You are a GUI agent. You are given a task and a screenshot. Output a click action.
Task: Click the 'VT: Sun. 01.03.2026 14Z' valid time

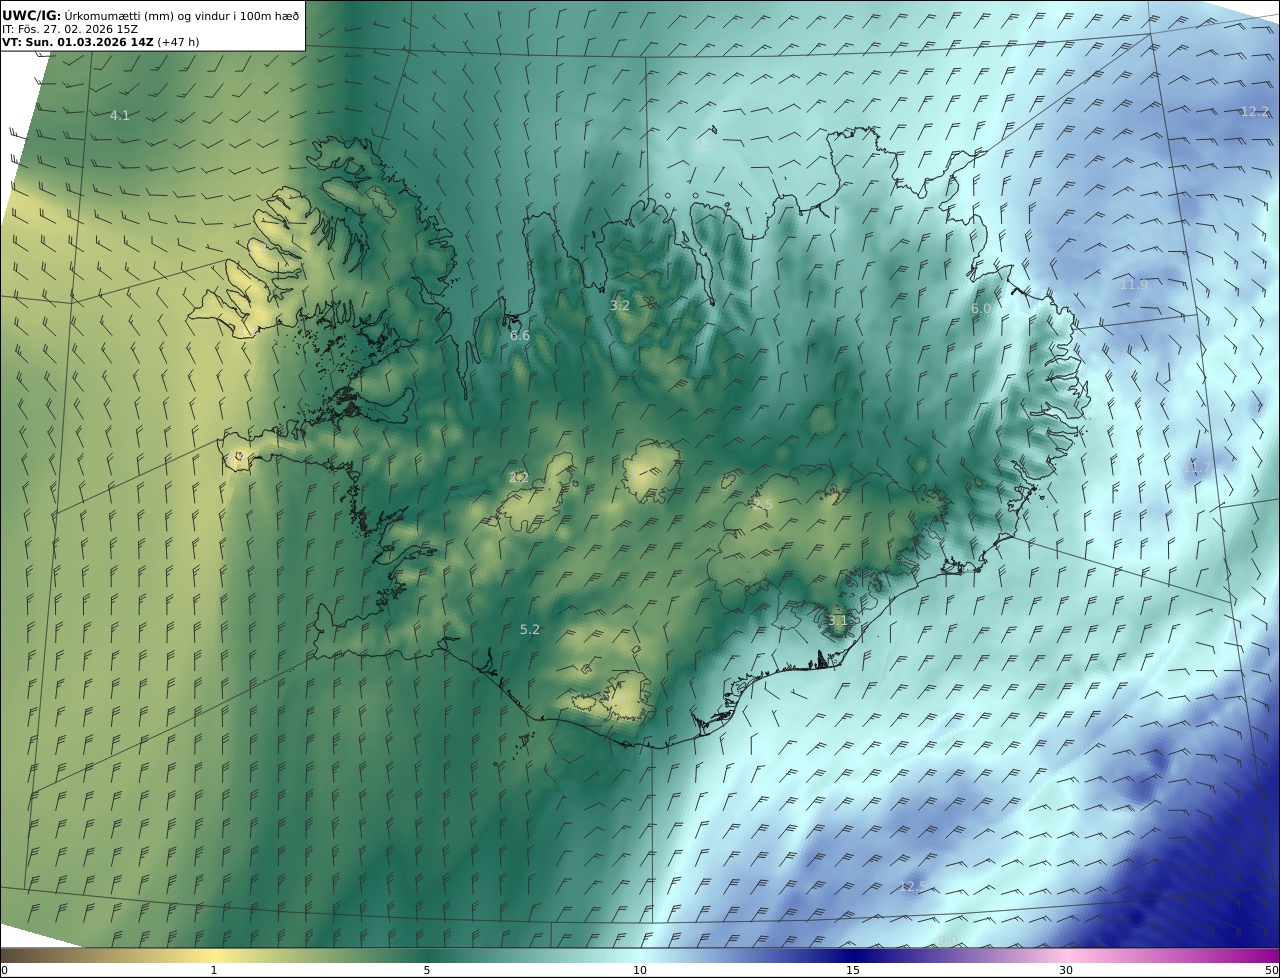pos(78,42)
